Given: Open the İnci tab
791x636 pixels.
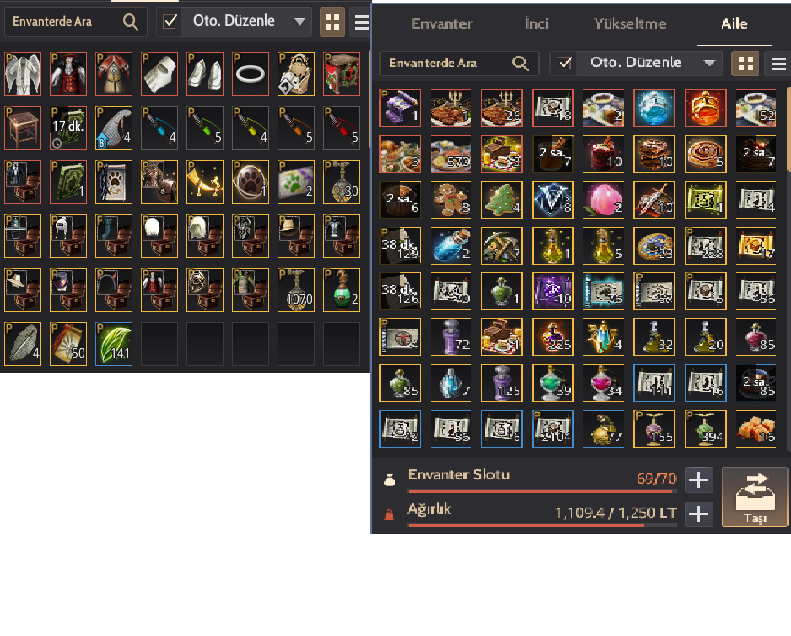Looking at the screenshot, I should (536, 24).
